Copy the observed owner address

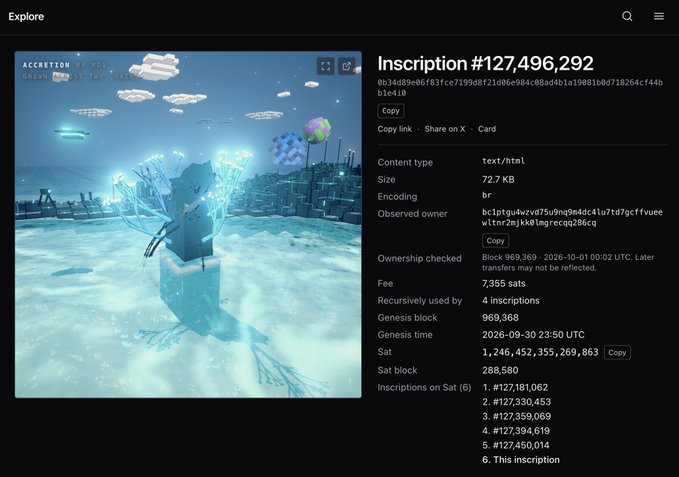pyautogui.click(x=495, y=241)
